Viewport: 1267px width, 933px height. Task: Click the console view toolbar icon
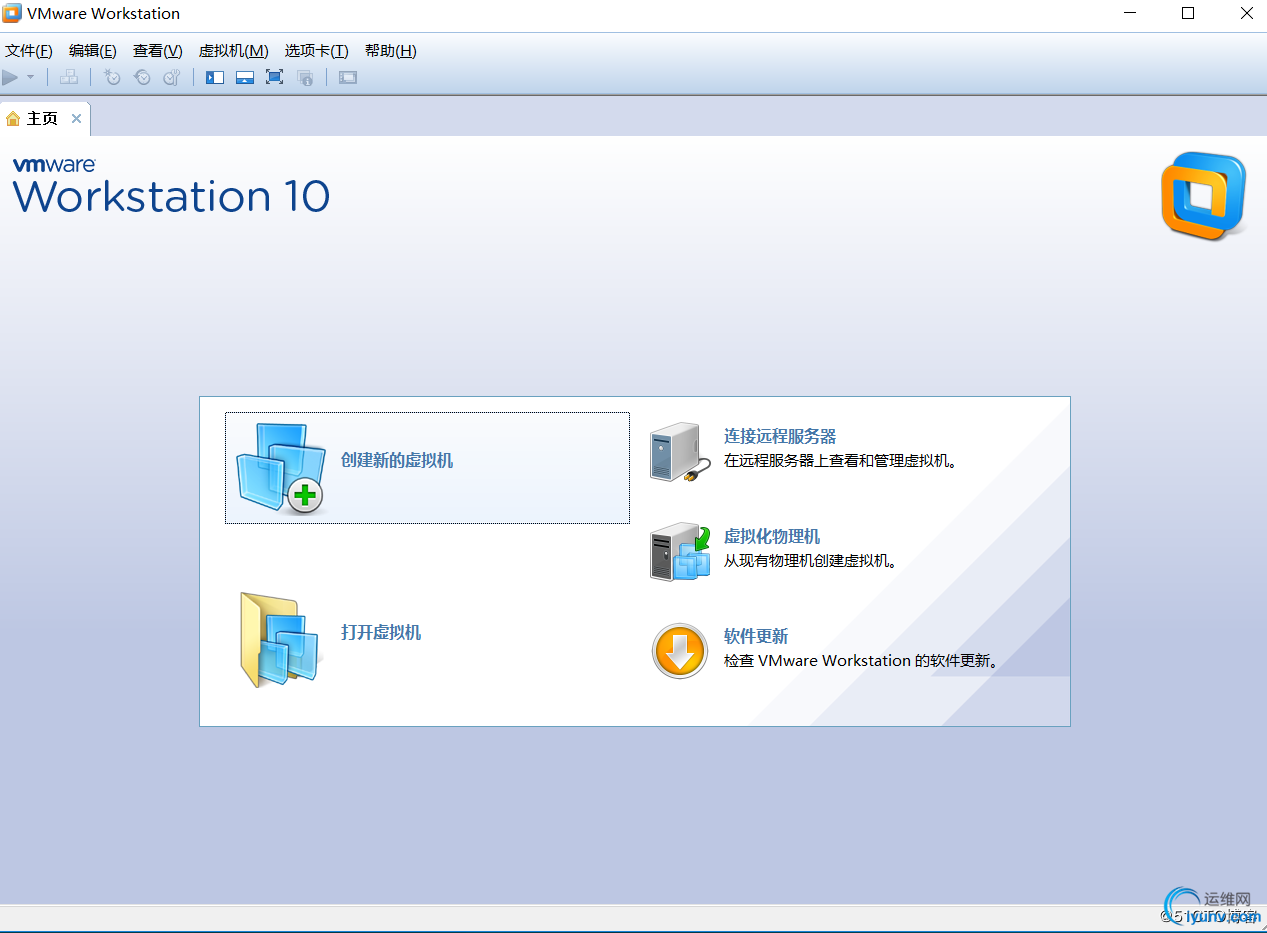coord(348,77)
